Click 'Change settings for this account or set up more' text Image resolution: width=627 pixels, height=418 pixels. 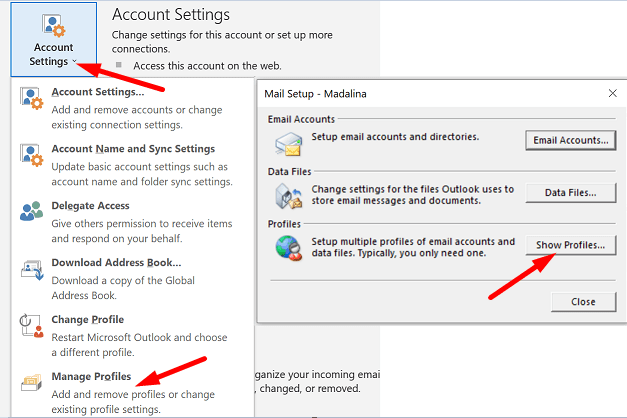(x=222, y=35)
